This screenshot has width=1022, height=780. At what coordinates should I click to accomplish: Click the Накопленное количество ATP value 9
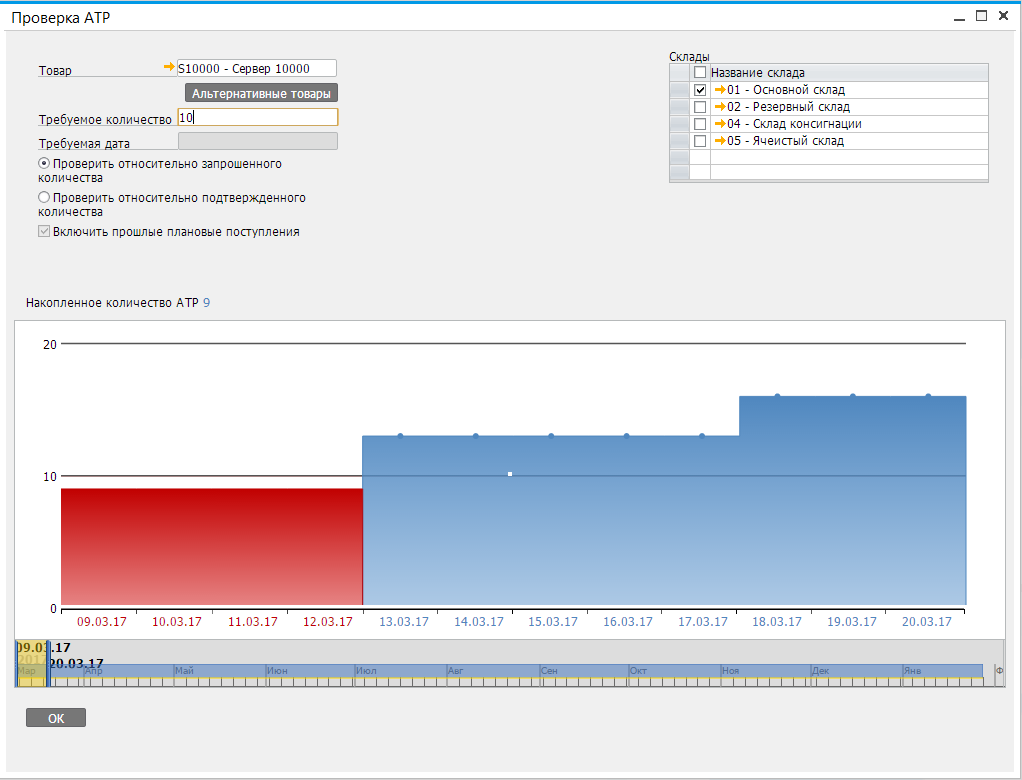click(x=207, y=303)
